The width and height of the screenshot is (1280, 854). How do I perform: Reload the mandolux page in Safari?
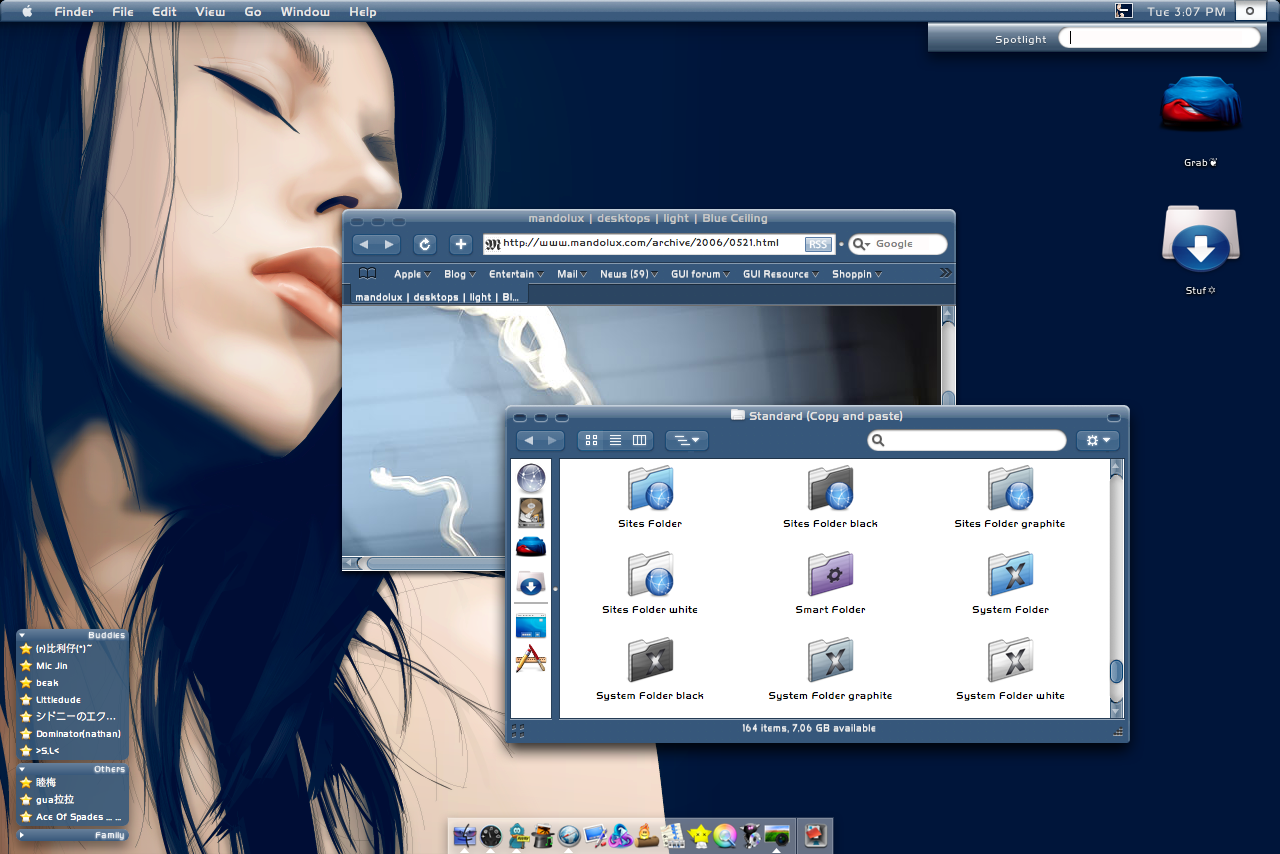(425, 244)
